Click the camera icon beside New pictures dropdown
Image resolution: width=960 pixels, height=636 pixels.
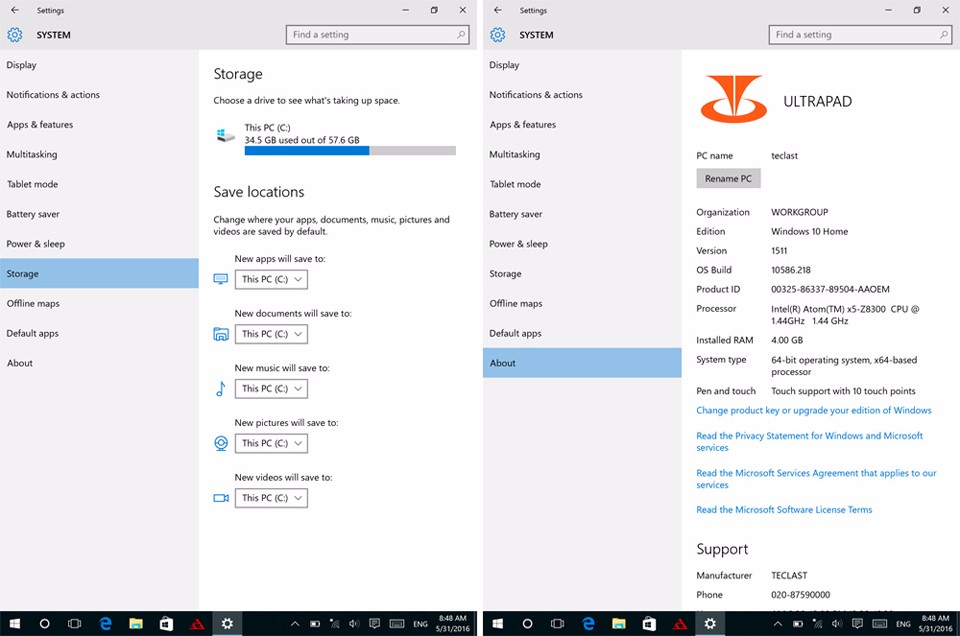pos(221,443)
